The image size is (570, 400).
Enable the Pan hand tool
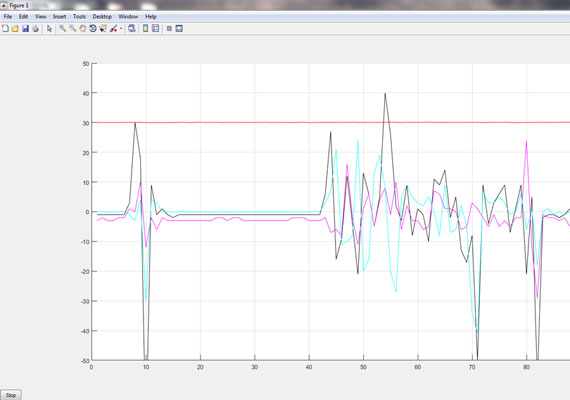[x=83, y=28]
